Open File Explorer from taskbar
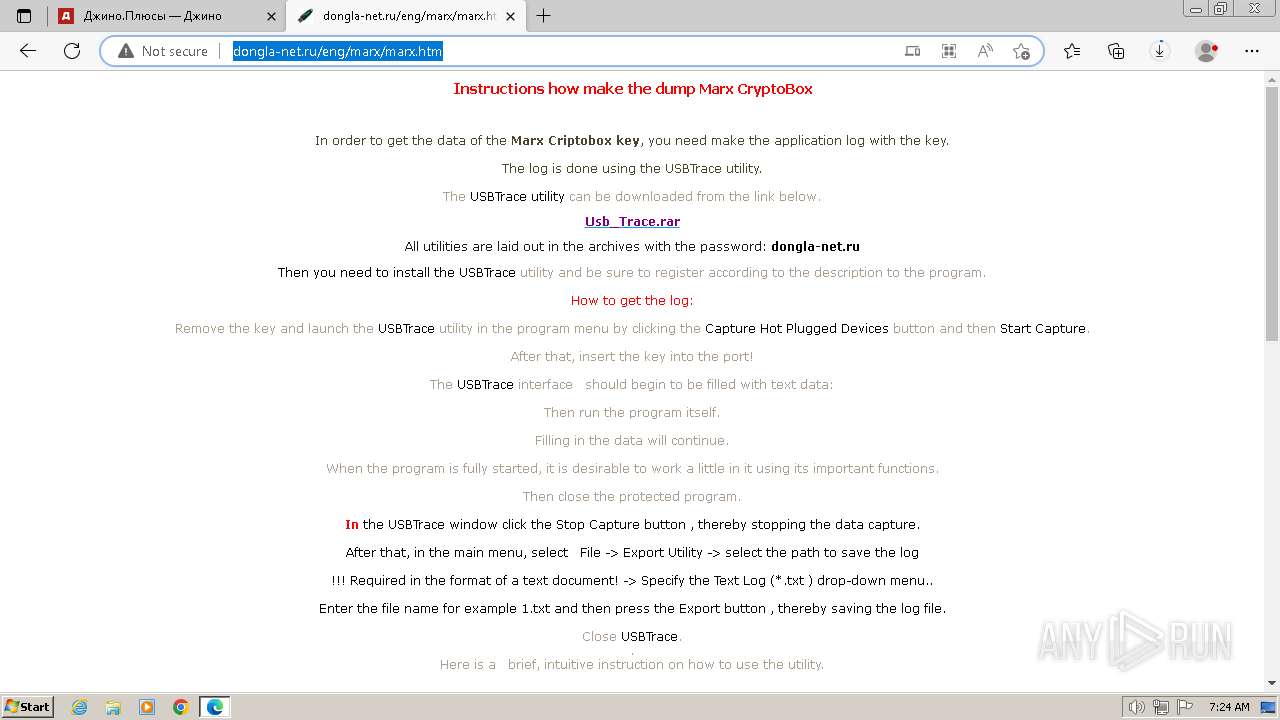The width and height of the screenshot is (1280, 720). (x=113, y=707)
